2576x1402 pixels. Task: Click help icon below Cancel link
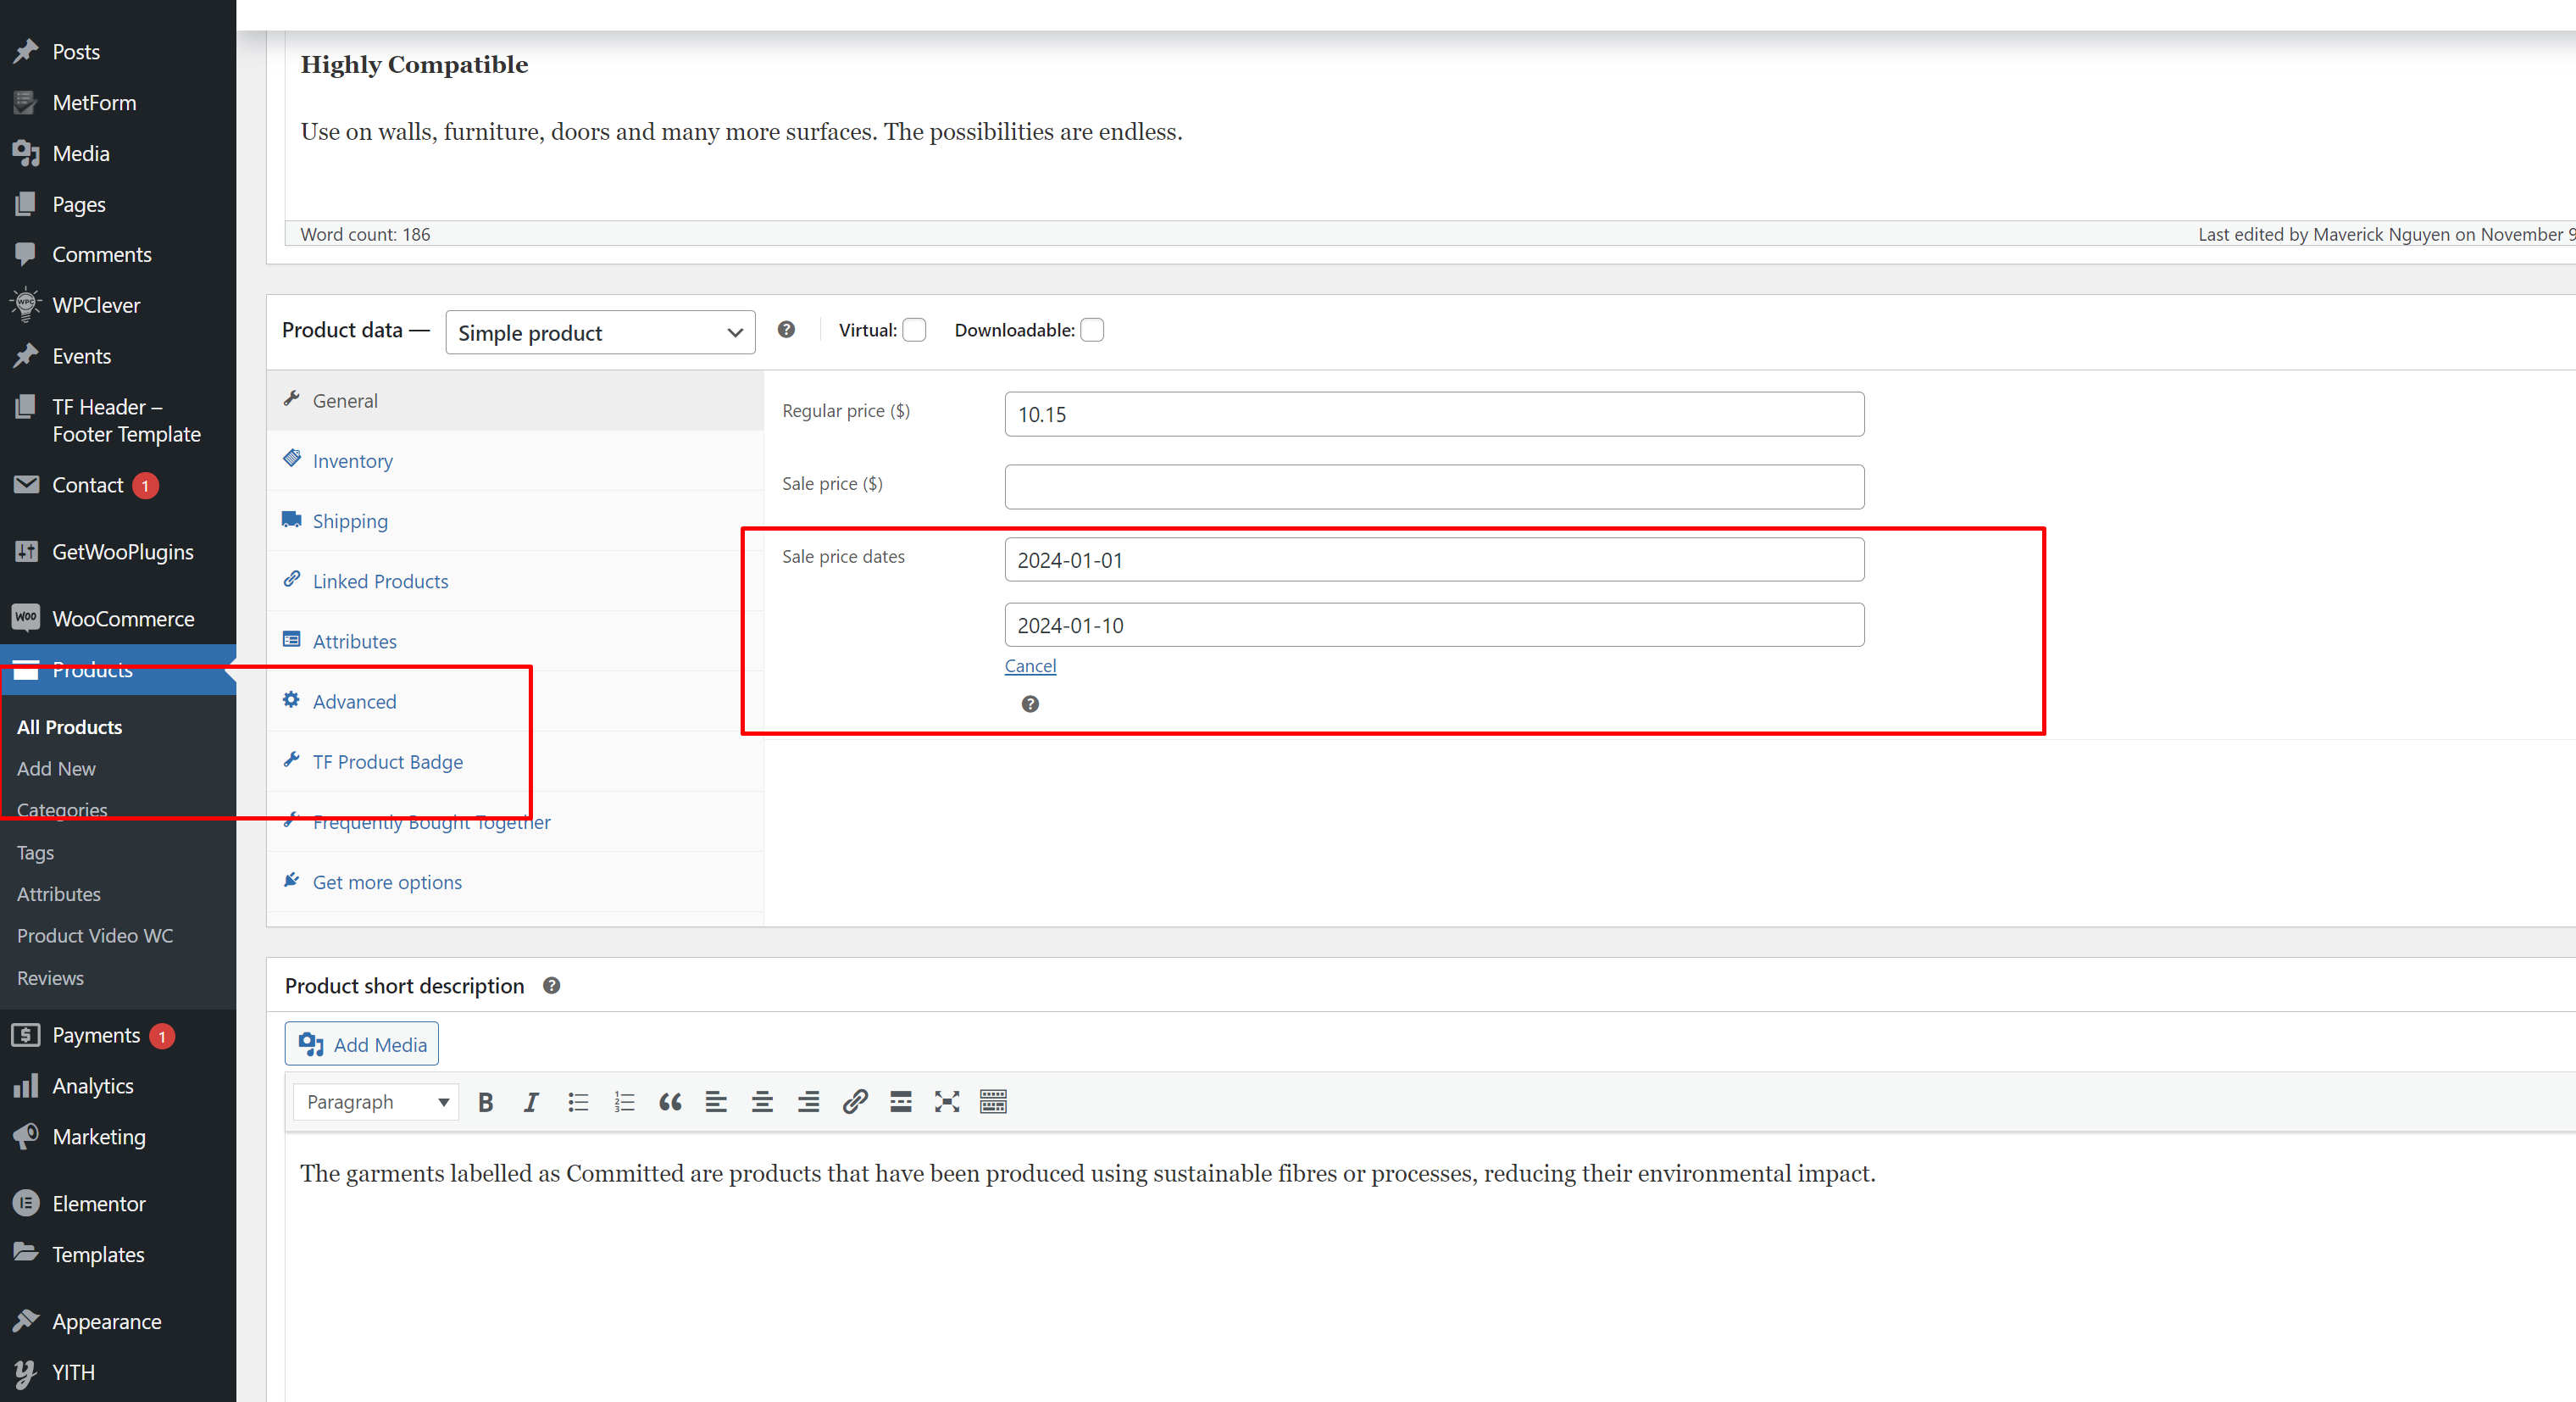(1030, 704)
